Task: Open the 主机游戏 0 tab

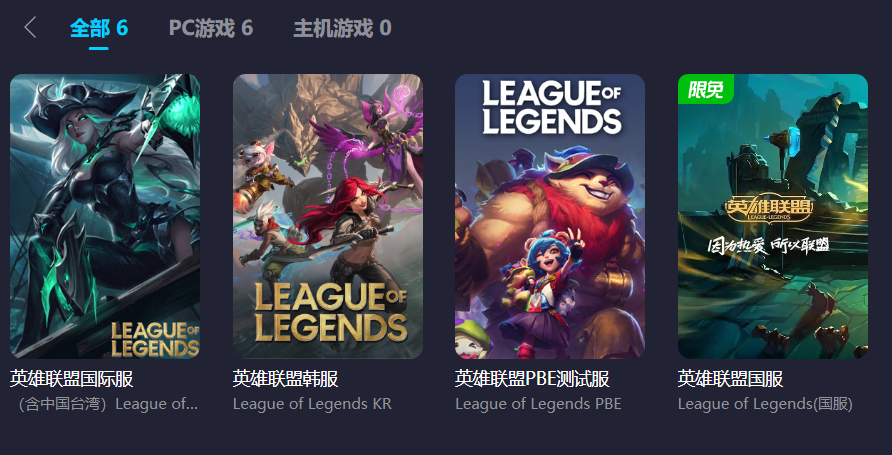Action: 342,28
